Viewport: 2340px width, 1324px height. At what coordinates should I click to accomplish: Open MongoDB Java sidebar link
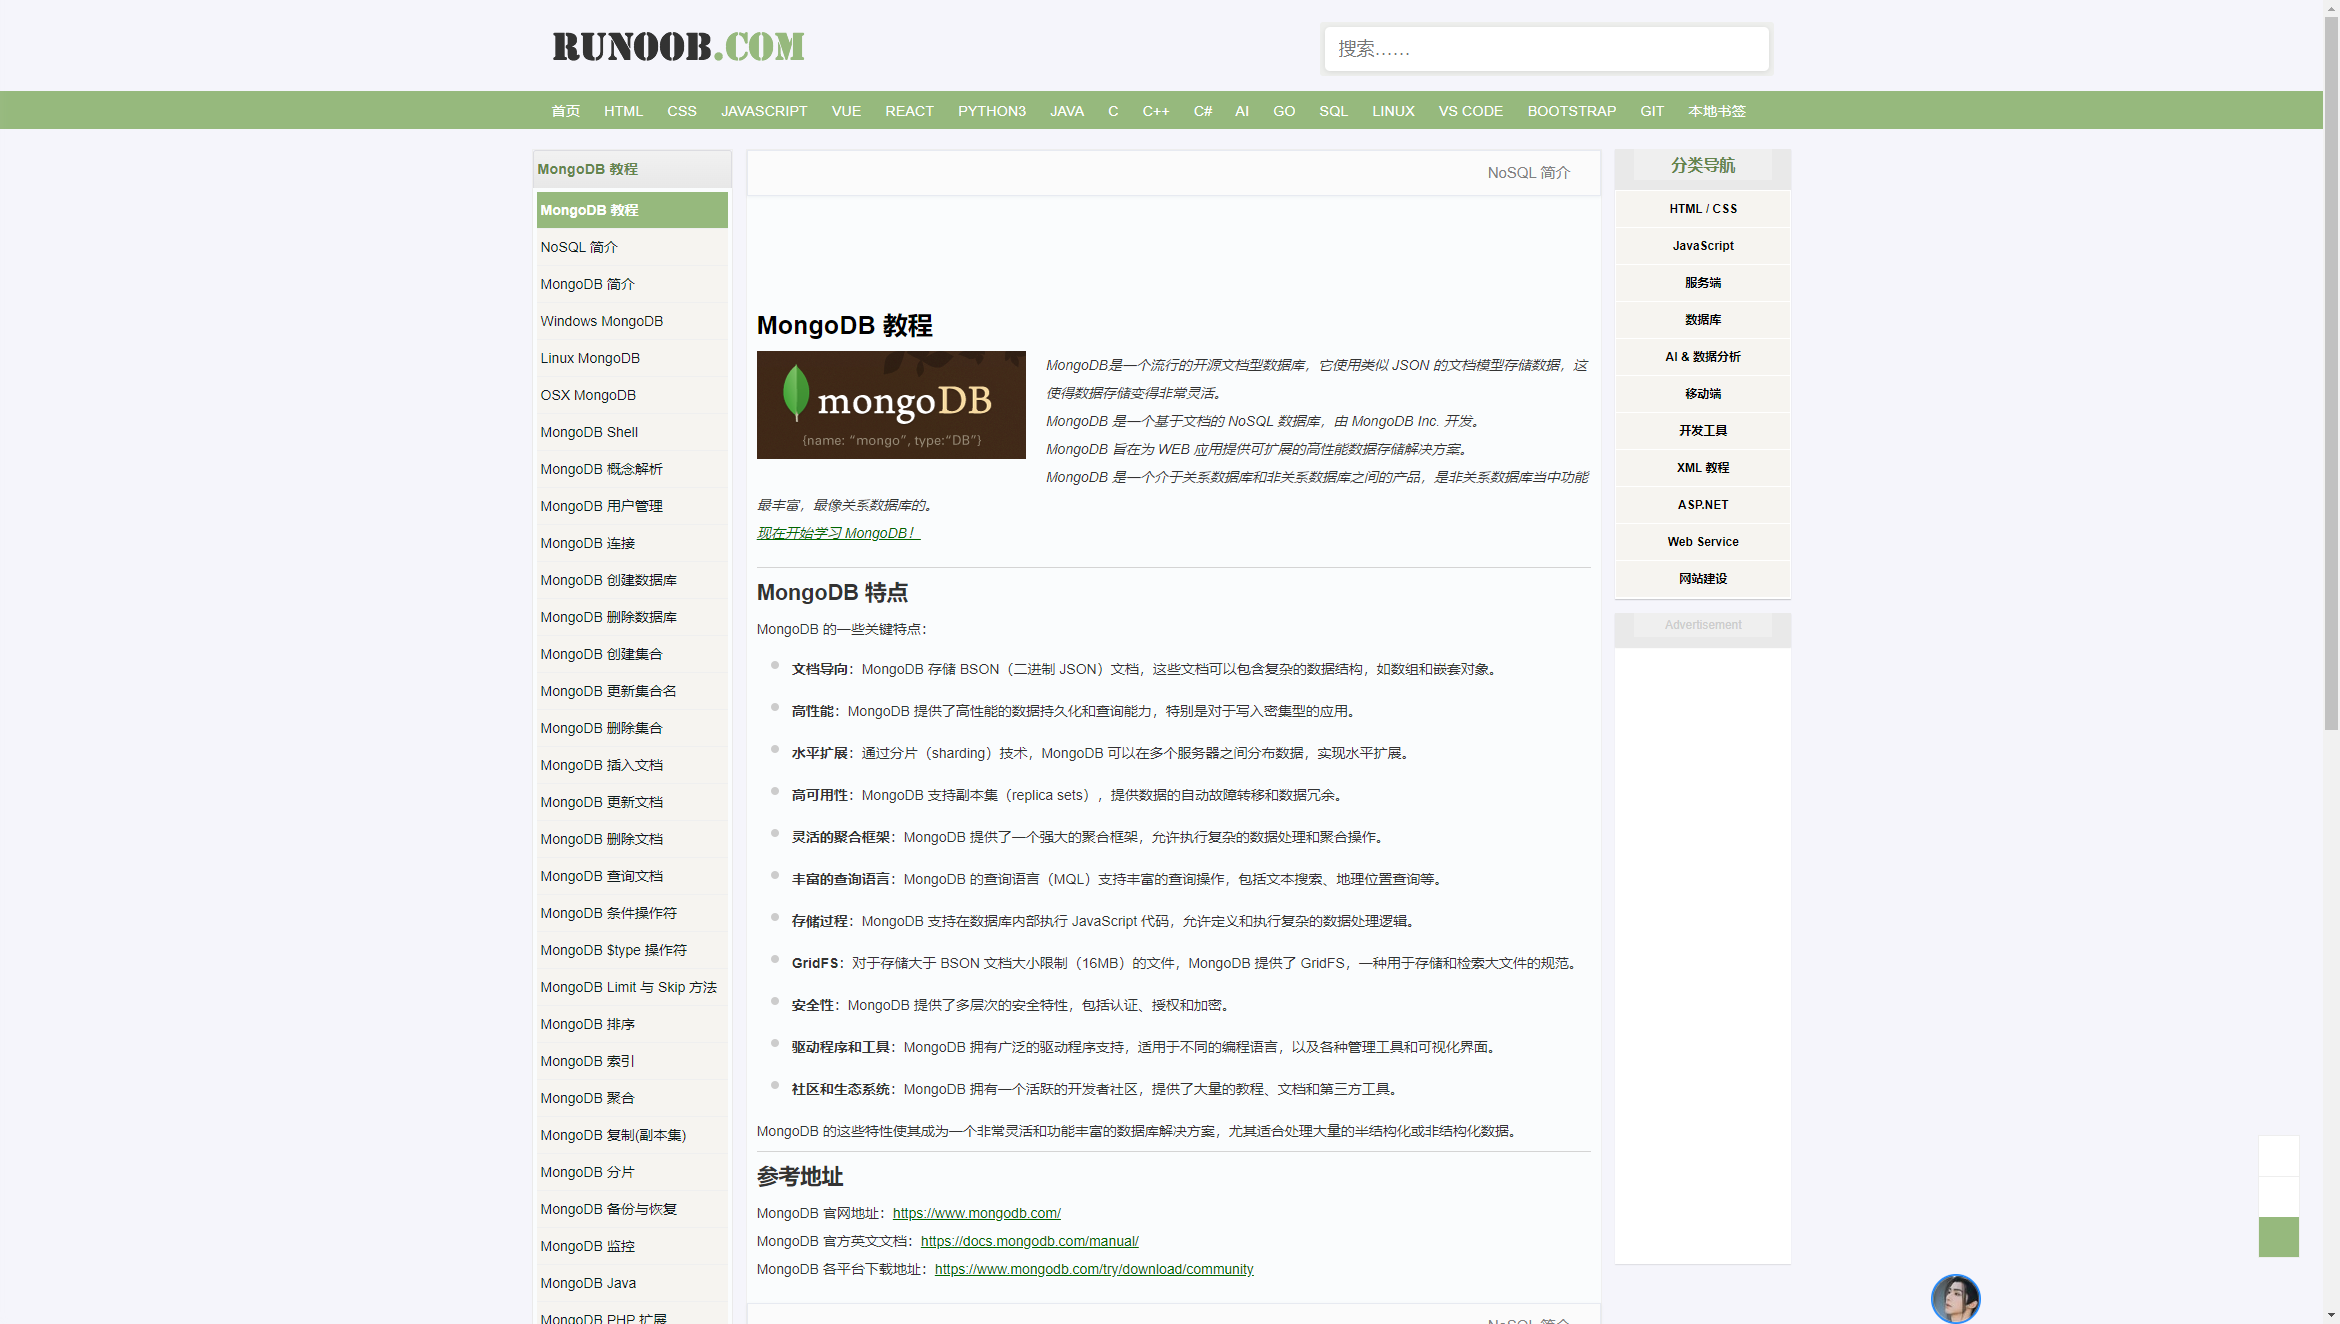[x=632, y=1283]
